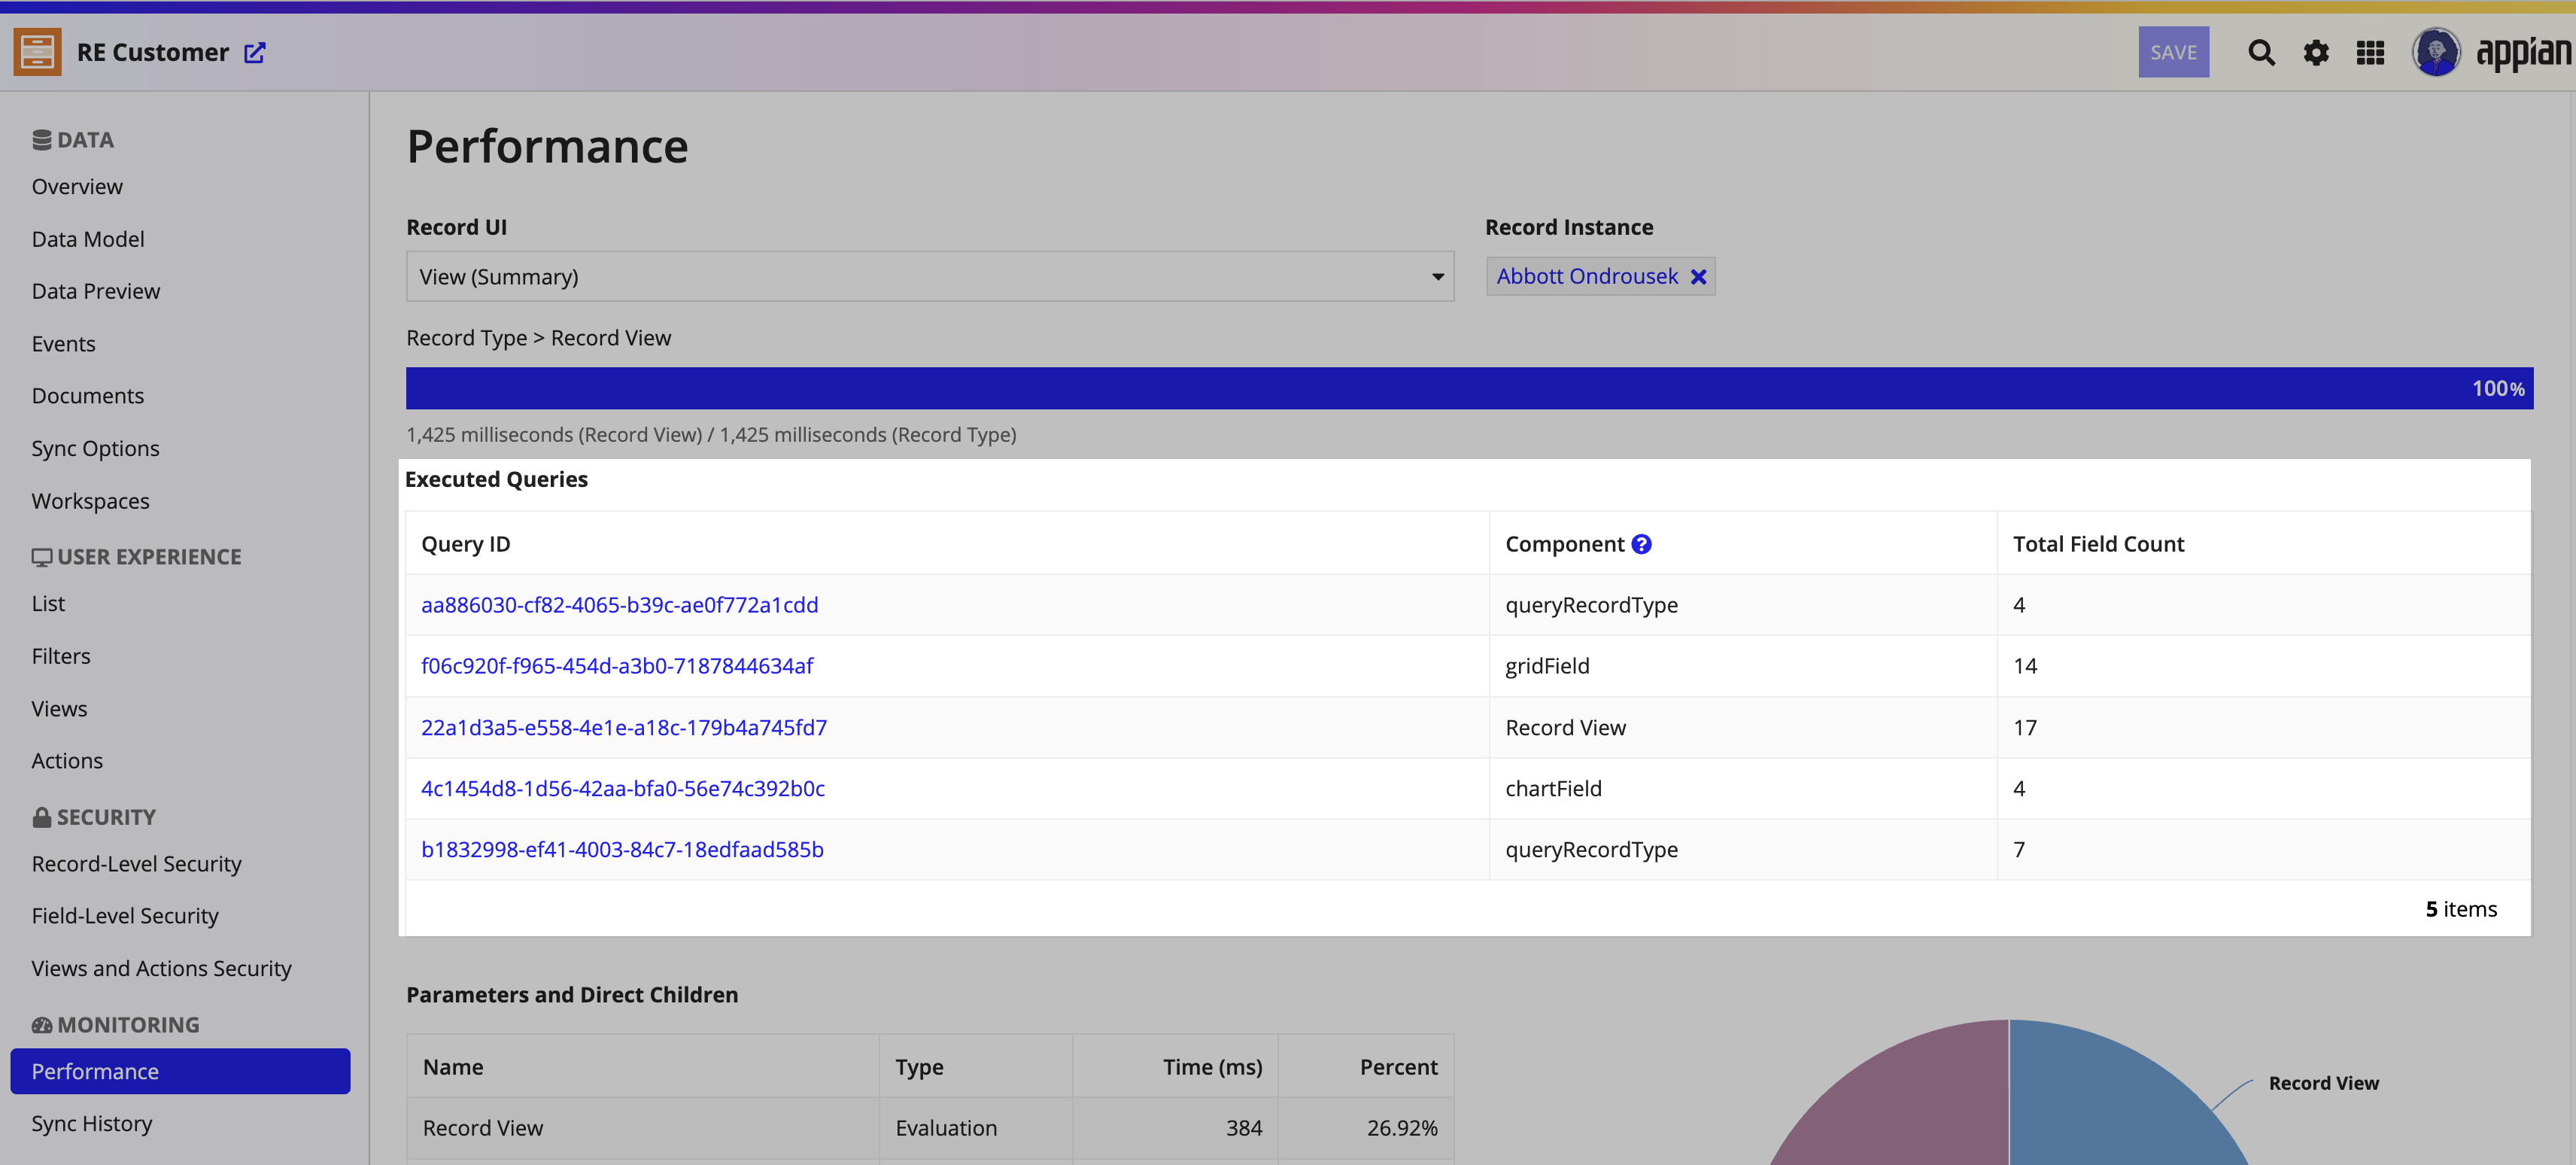
Task: Open chartField query 4c1454d8 link
Action: pyautogui.click(x=622, y=789)
